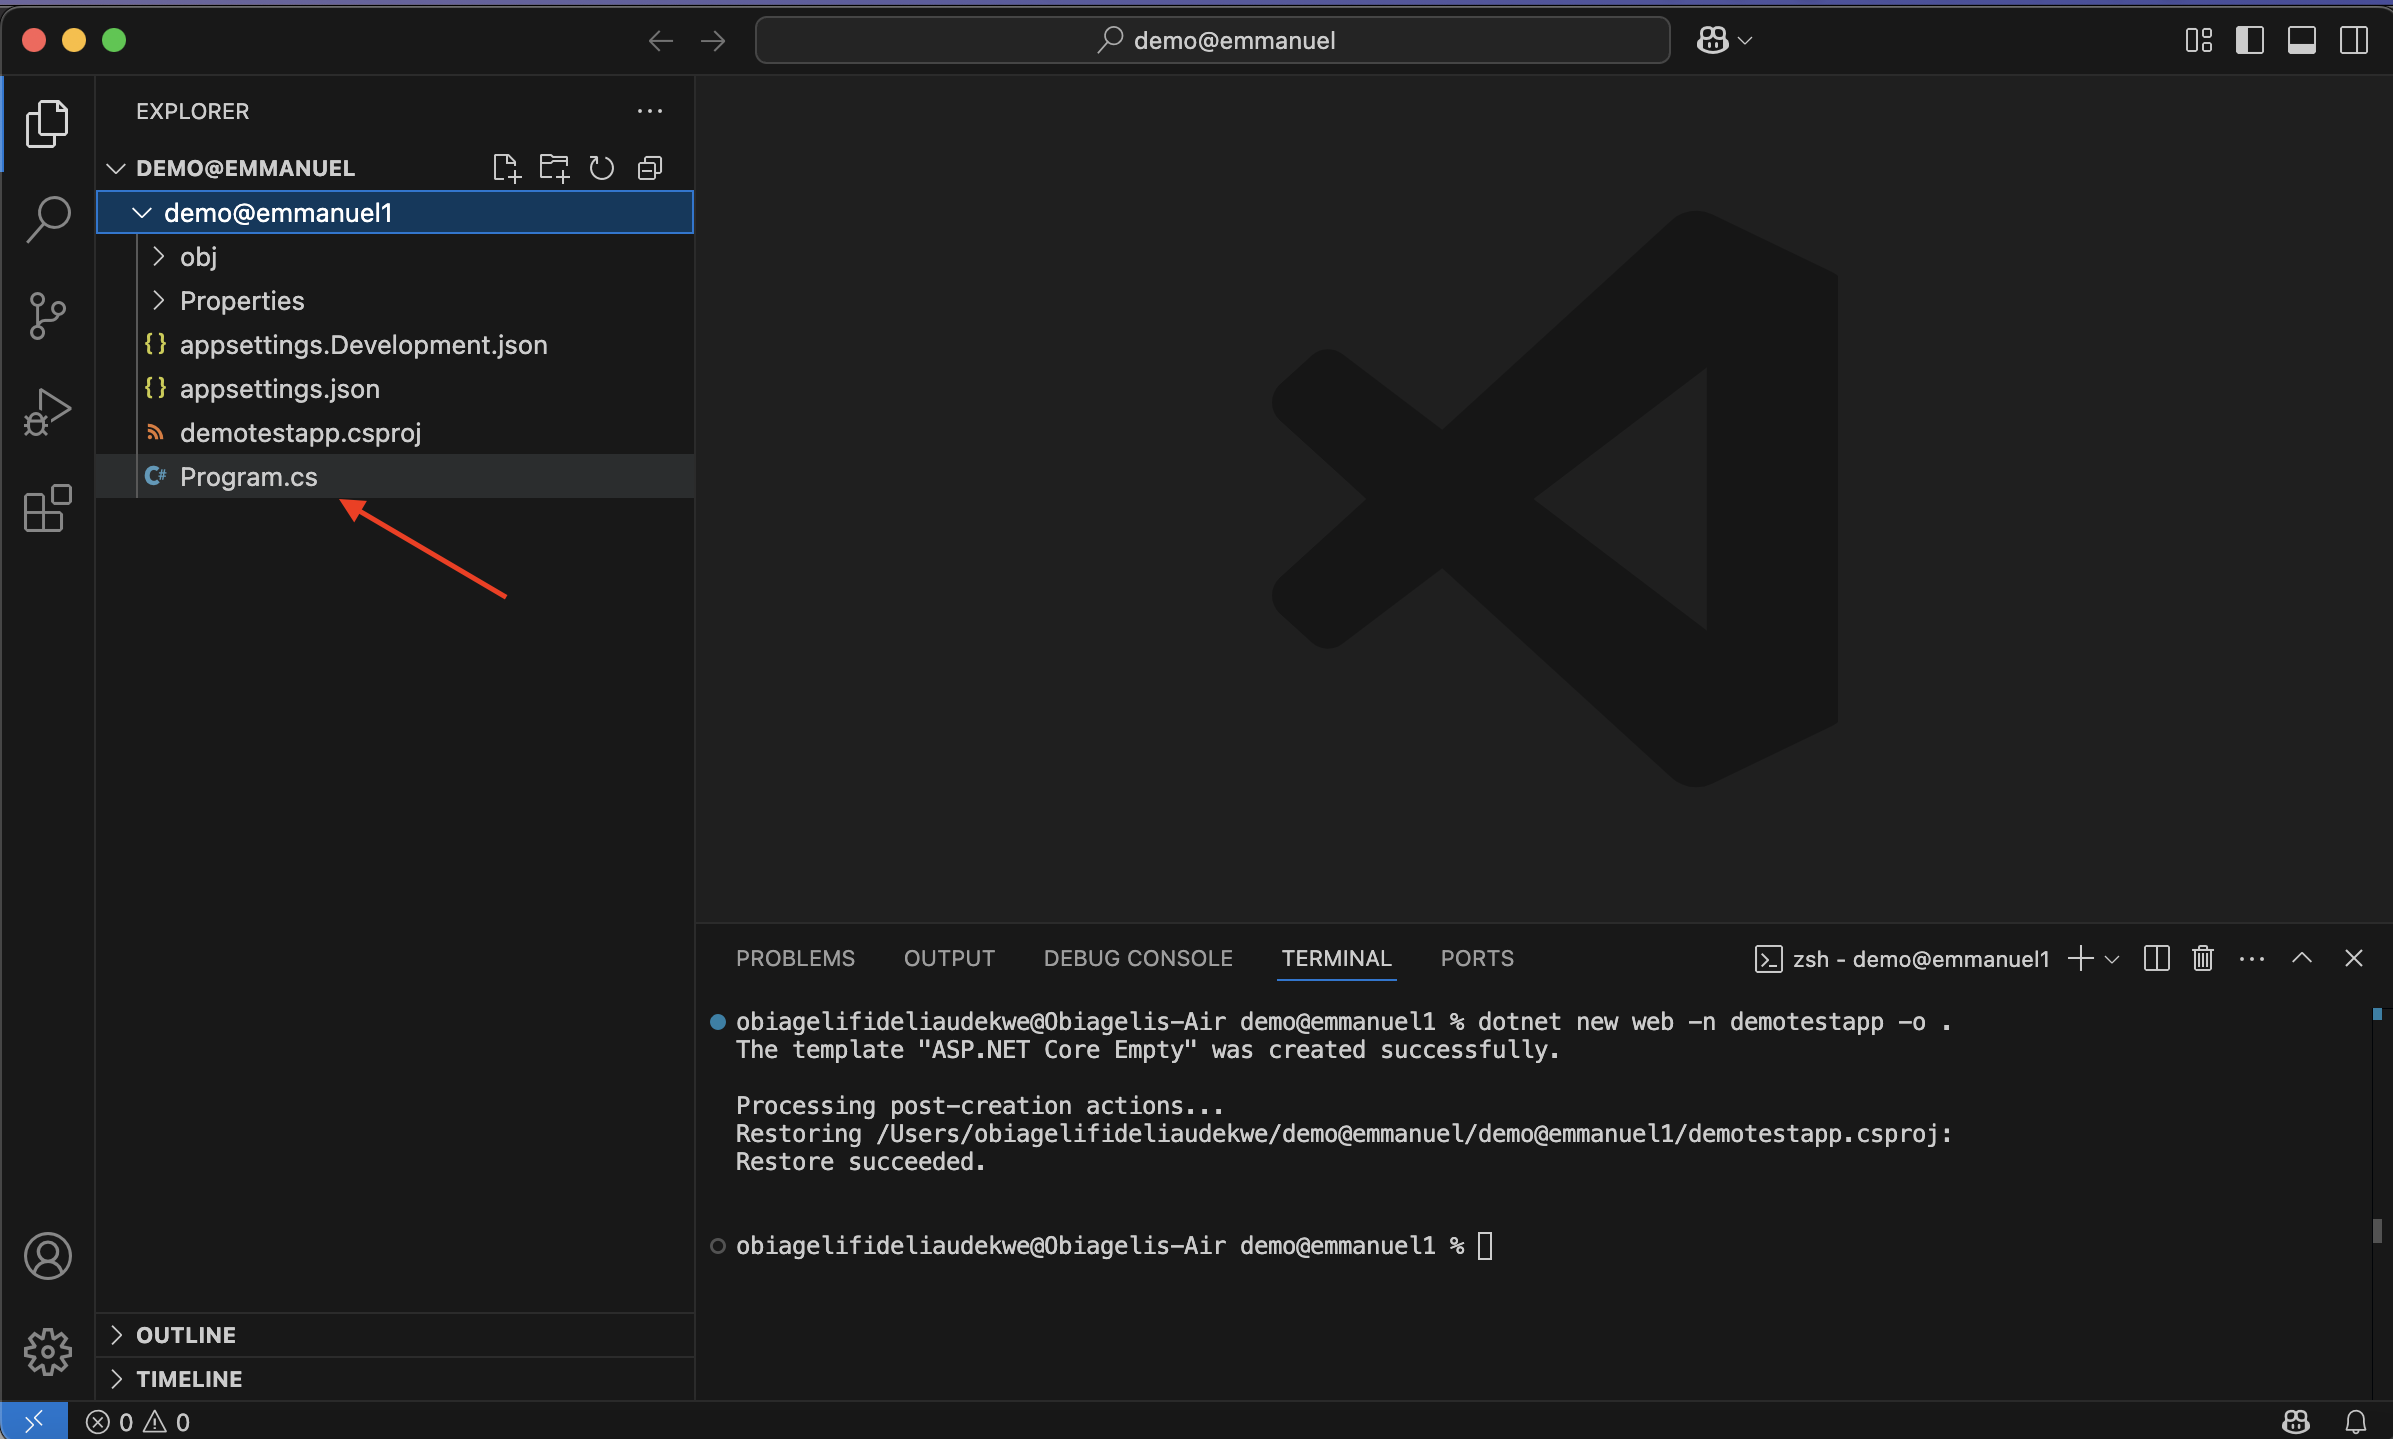Viewport: 2393px width, 1439px height.
Task: Open the Copilot dropdown chevron in title bar
Action: coord(1745,41)
